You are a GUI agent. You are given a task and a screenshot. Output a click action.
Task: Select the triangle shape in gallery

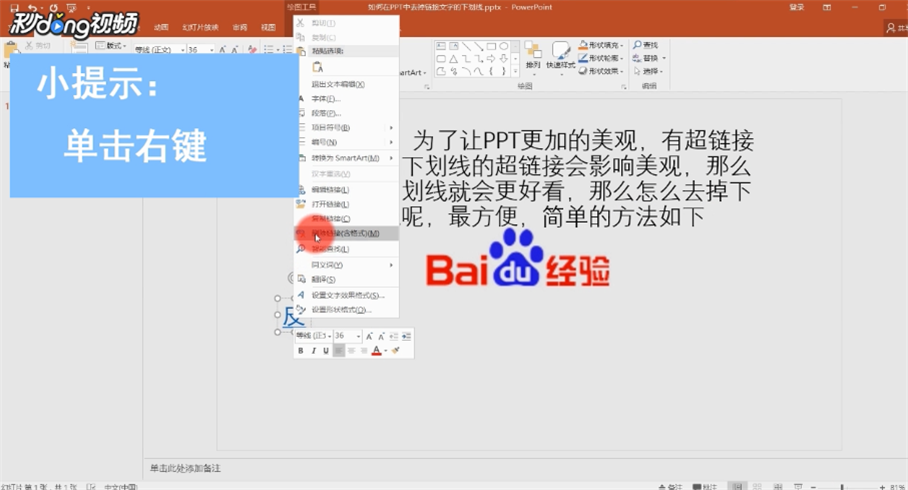(x=453, y=58)
